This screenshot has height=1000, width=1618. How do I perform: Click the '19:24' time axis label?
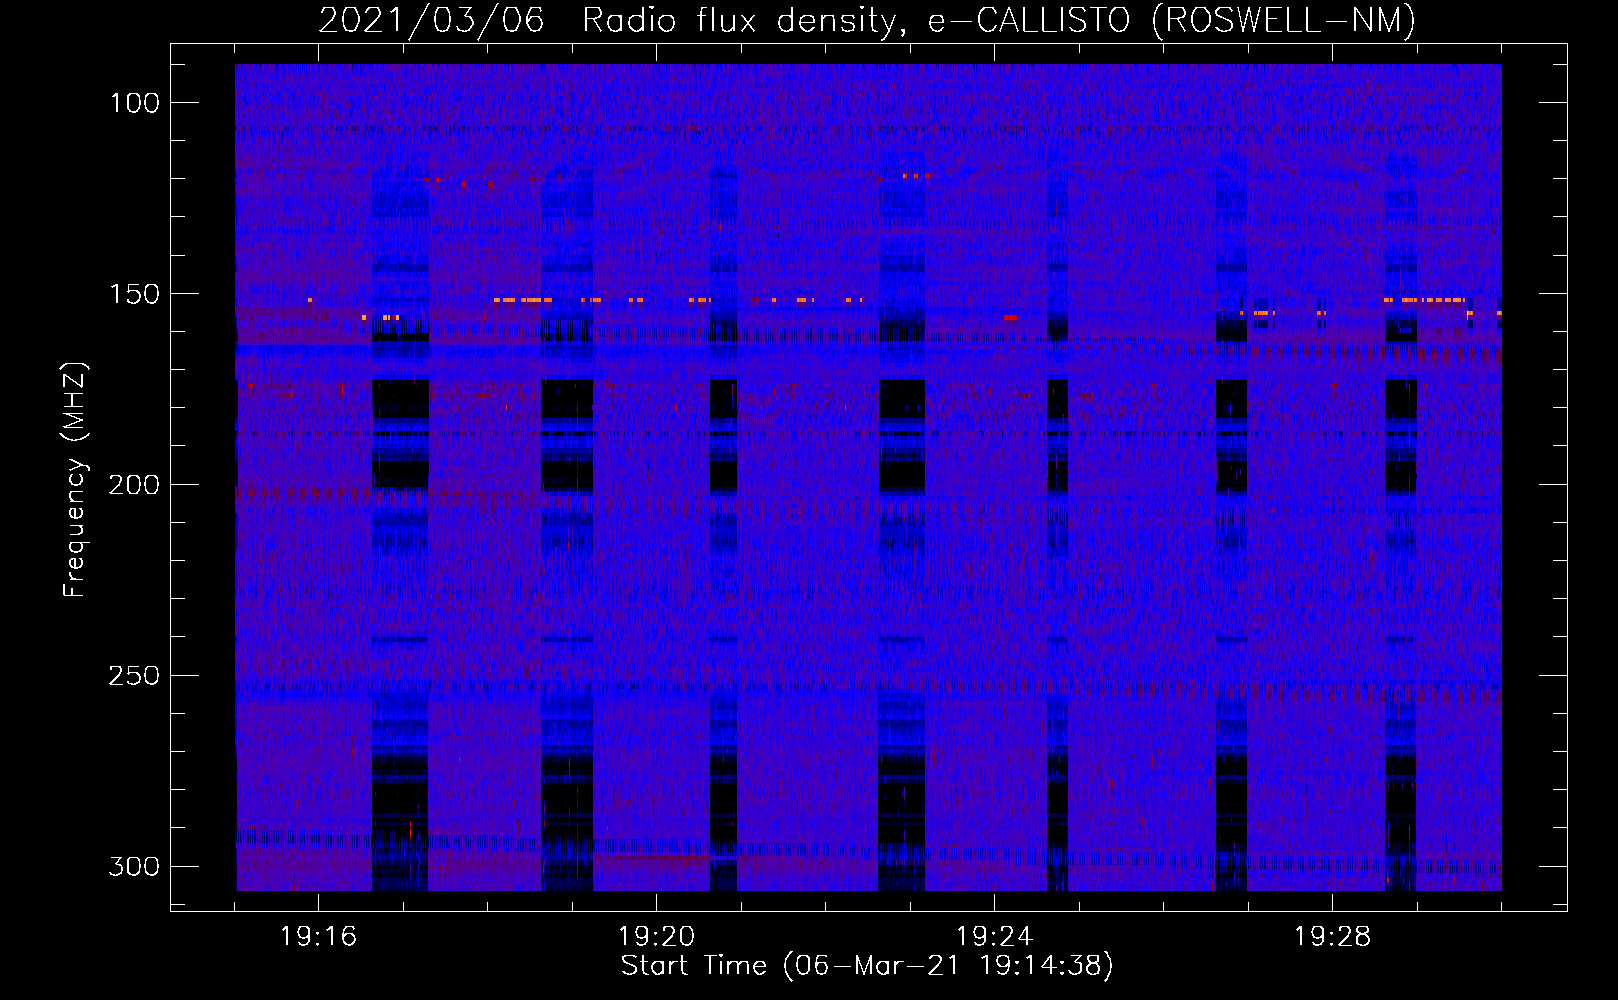coord(994,937)
